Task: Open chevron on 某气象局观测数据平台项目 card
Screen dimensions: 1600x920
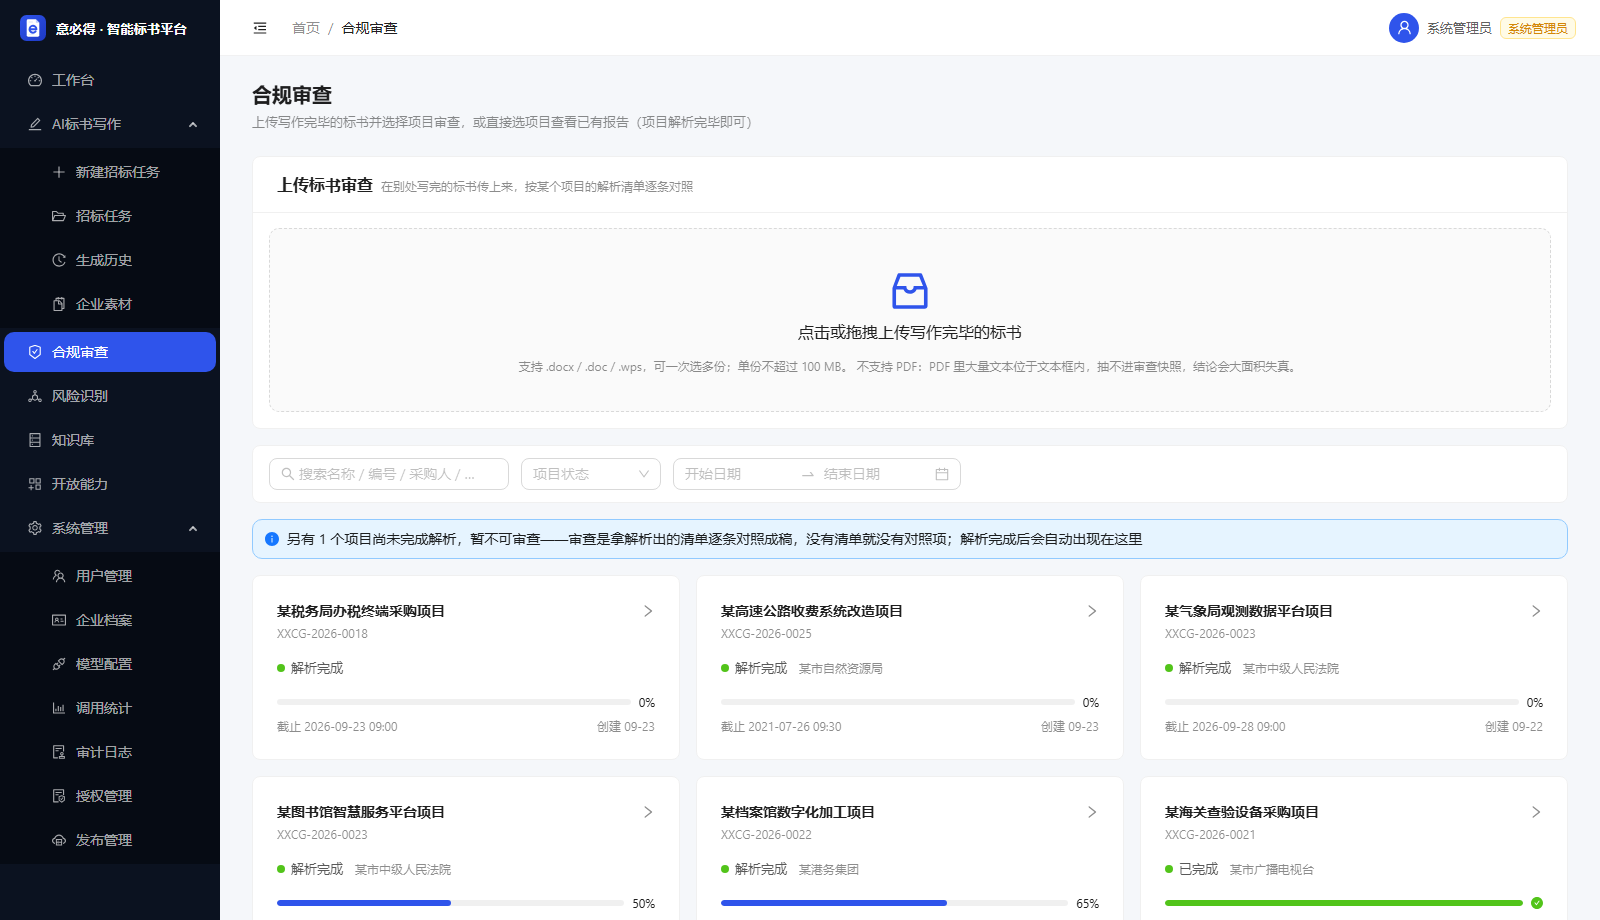Action: (x=1536, y=611)
